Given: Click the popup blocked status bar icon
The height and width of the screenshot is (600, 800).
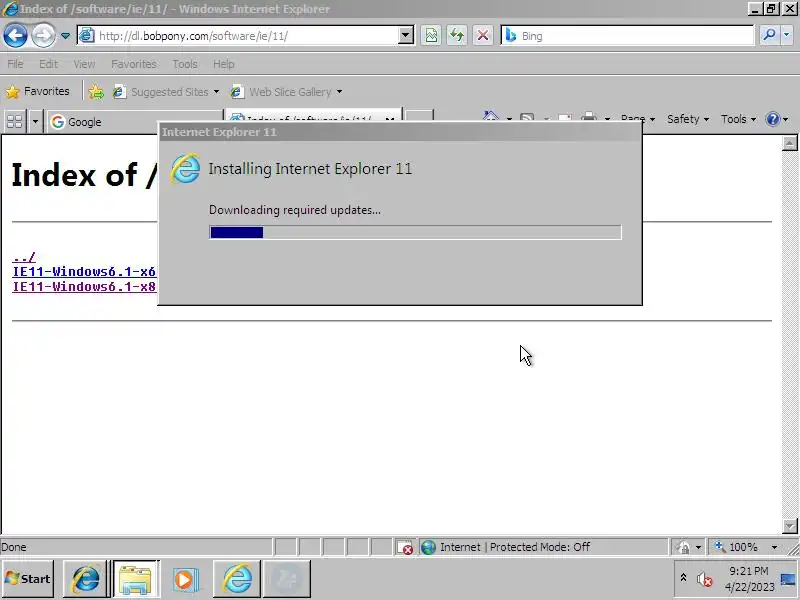Looking at the screenshot, I should click(x=405, y=547).
